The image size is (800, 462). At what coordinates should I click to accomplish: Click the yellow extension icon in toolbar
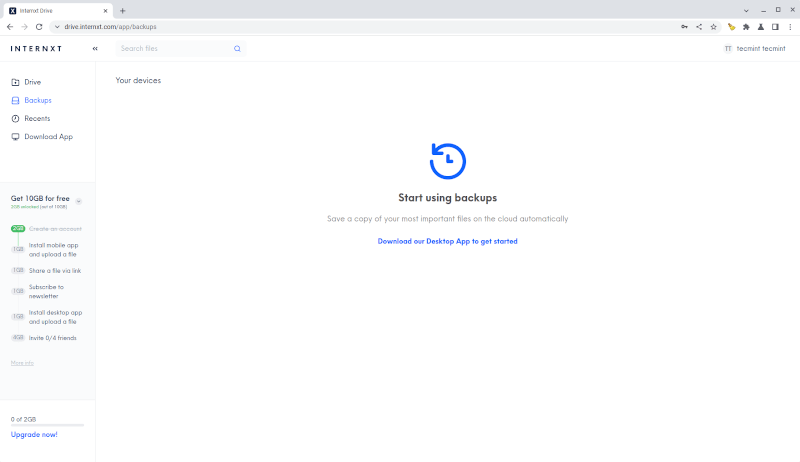point(731,27)
